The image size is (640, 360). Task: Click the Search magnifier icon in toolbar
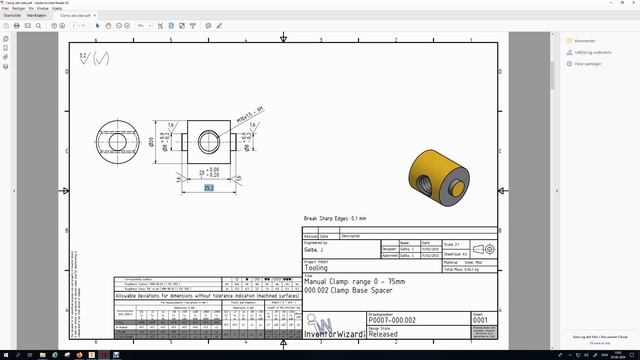click(x=38, y=26)
